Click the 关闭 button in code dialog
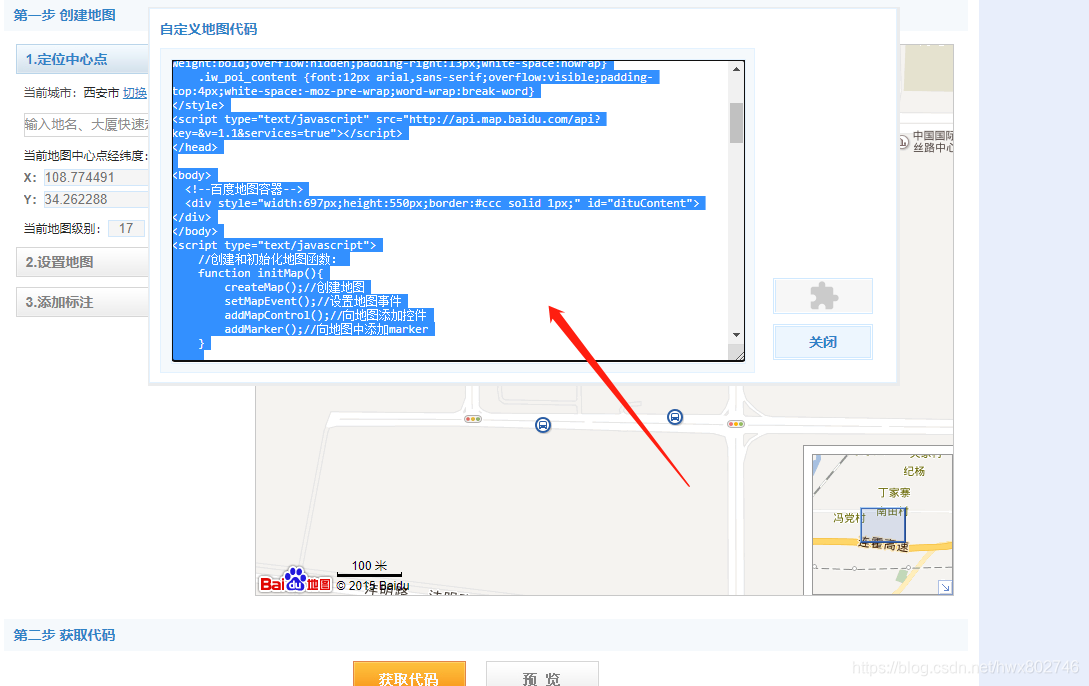Viewport: 1089px width, 686px height. 823,342
